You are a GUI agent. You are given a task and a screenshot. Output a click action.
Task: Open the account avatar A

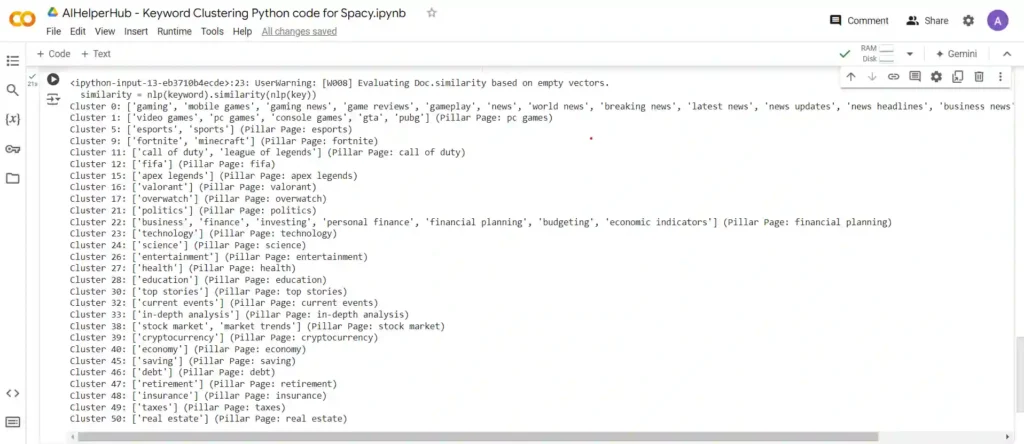[x=998, y=20]
